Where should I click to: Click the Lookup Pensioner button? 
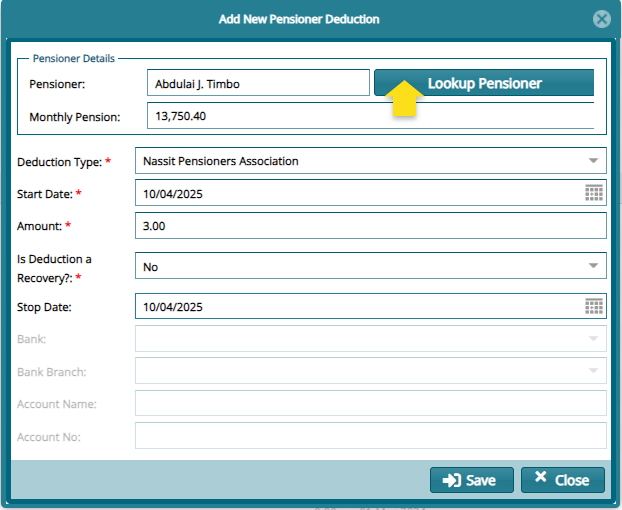pyautogui.click(x=484, y=83)
